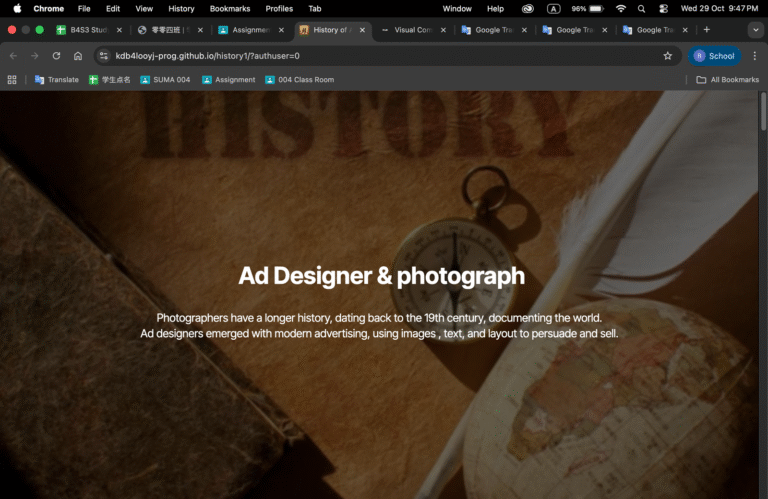Click the back navigation arrow
This screenshot has width=768, height=499.
[x=13, y=56]
